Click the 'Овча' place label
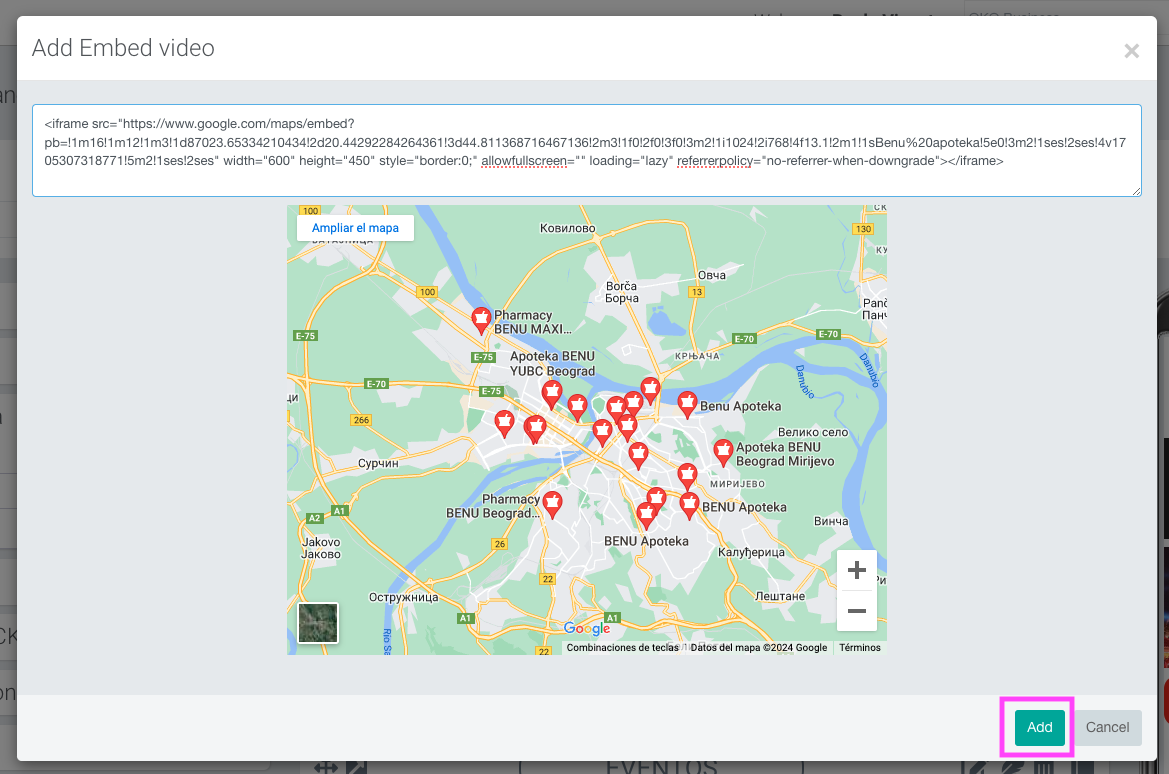The width and height of the screenshot is (1169, 774). (x=712, y=275)
